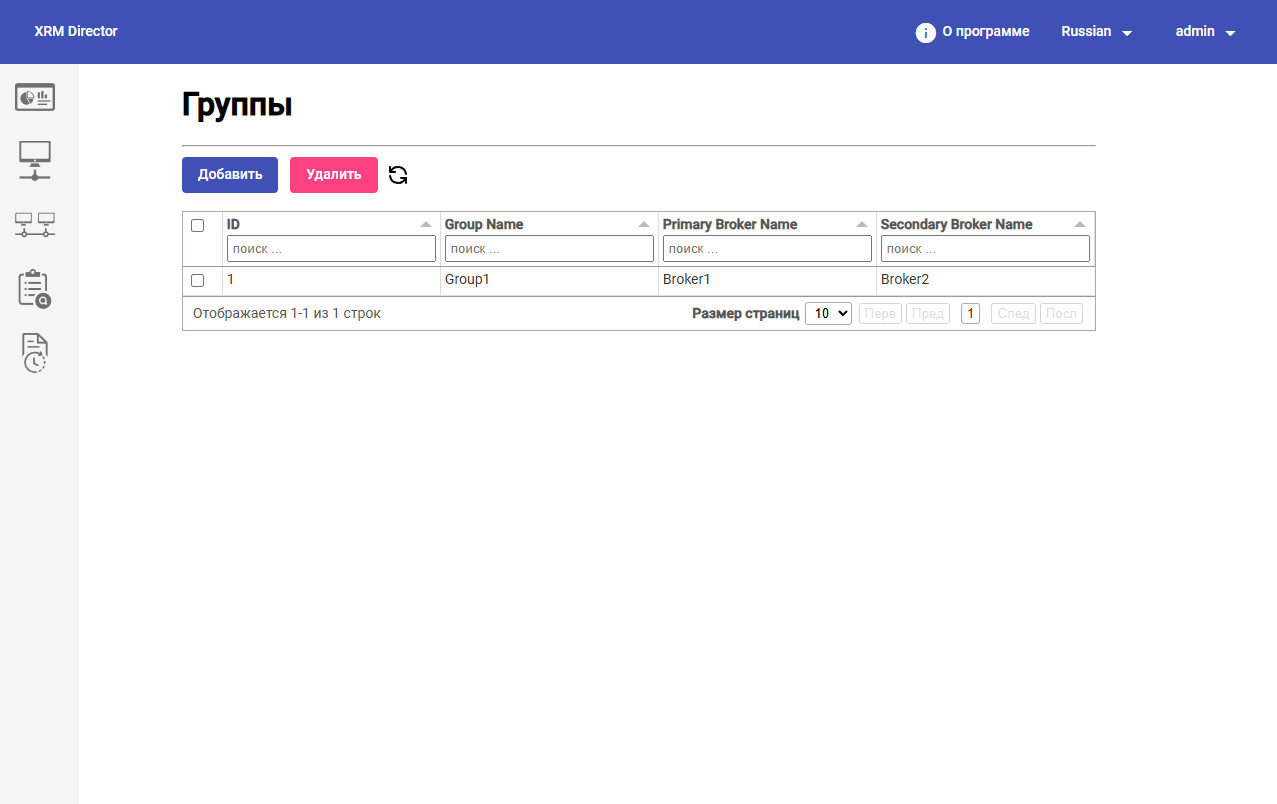Click the Secondary Broker Name column header
Screen dimensions: 1277x804
[956, 224]
